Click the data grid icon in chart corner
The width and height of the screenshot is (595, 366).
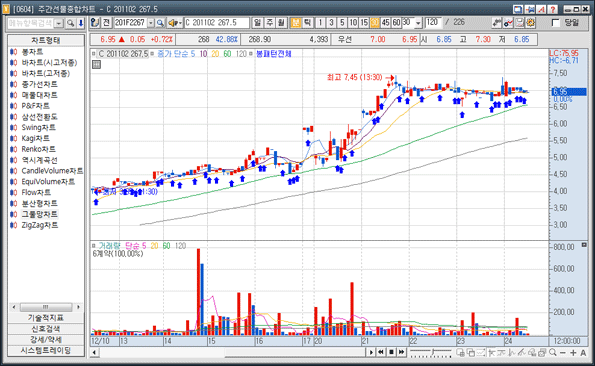pos(96,64)
